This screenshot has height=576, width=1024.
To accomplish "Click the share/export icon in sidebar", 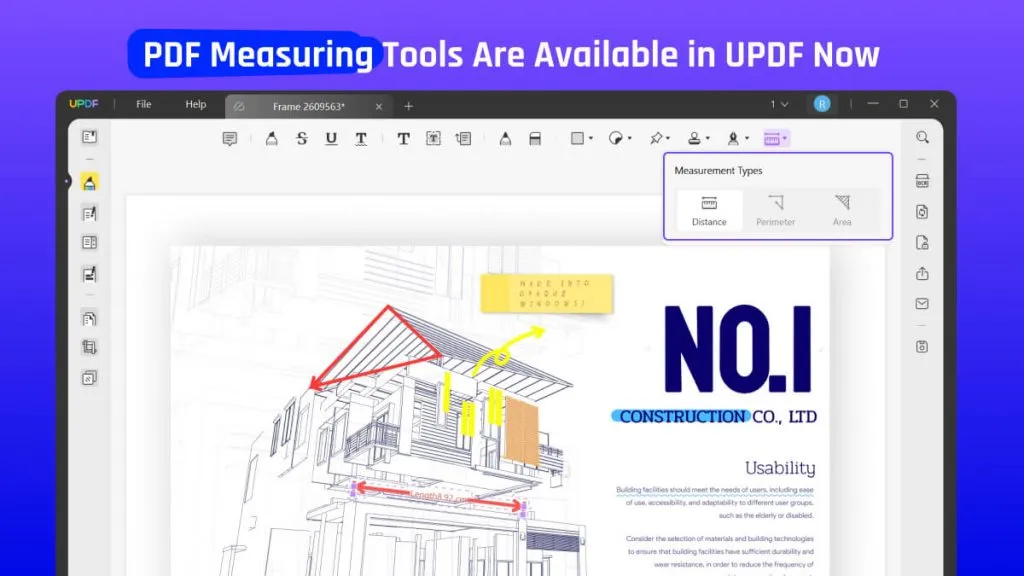I will click(x=922, y=273).
